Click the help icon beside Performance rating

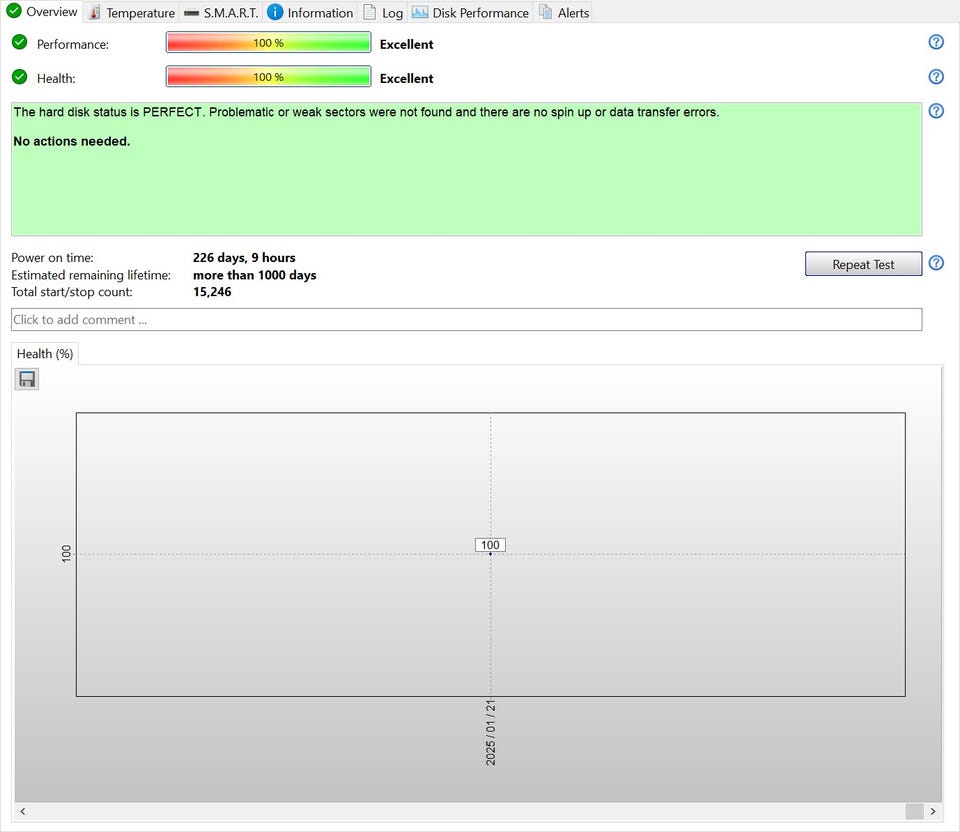(x=936, y=42)
